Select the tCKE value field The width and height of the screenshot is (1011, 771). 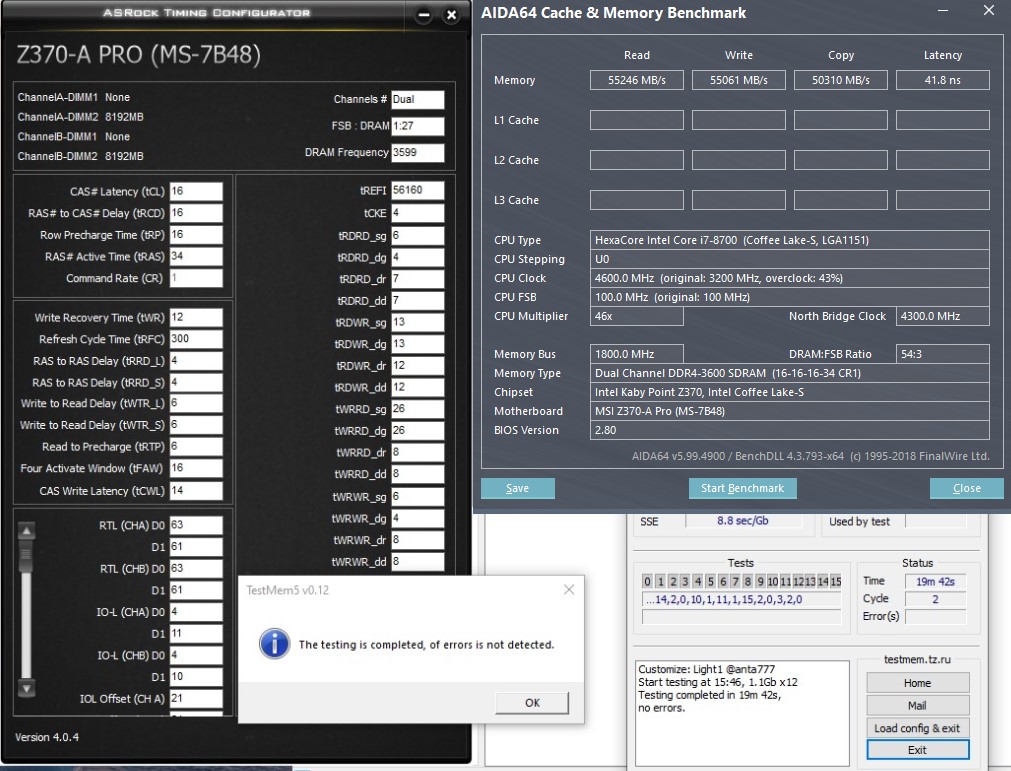418,213
